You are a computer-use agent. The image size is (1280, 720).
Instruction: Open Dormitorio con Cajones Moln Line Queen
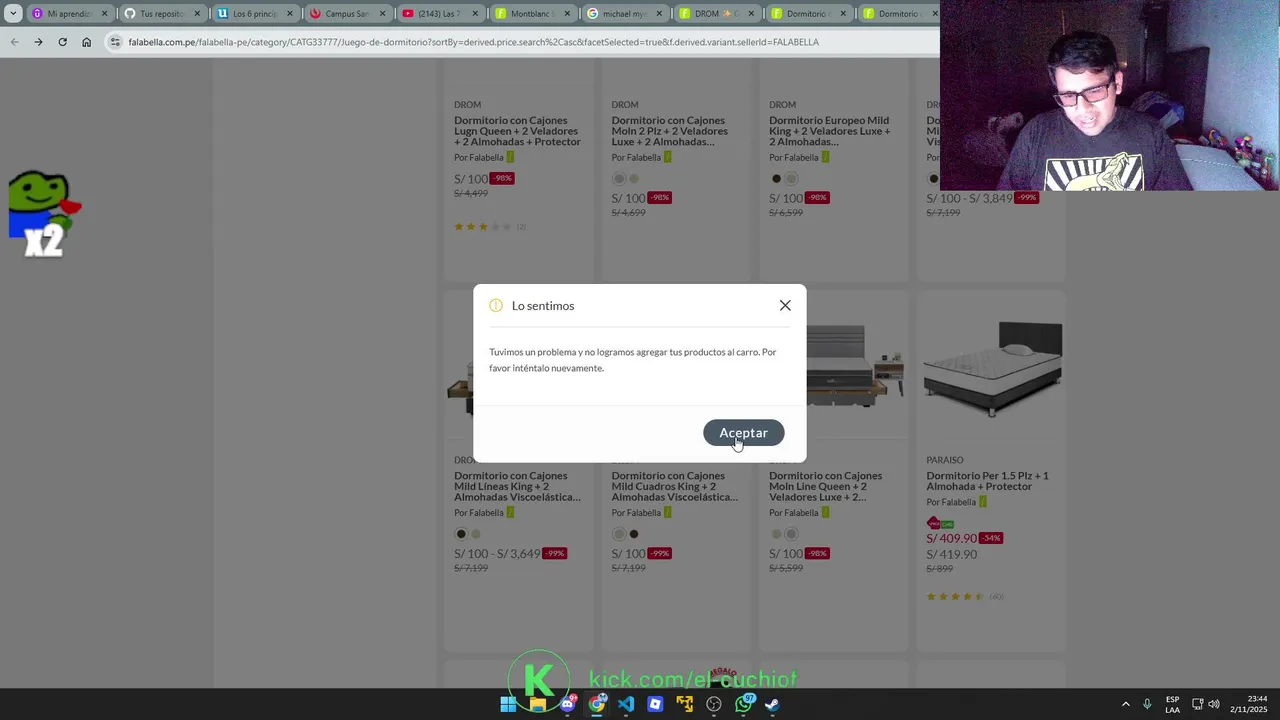point(825,486)
